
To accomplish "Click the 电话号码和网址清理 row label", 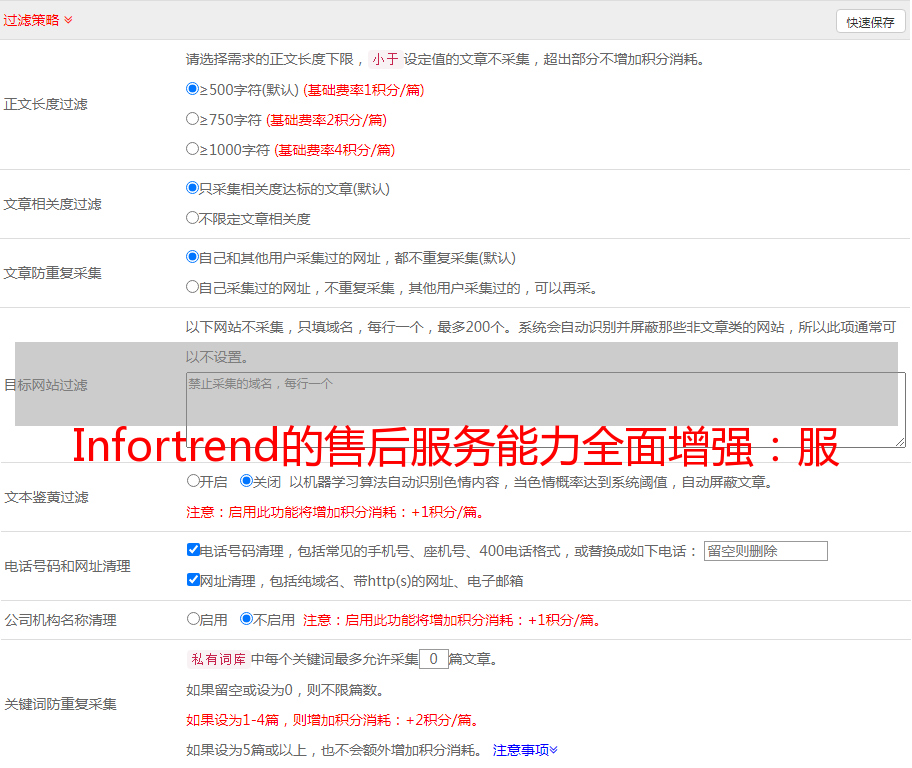I will click(67, 566).
